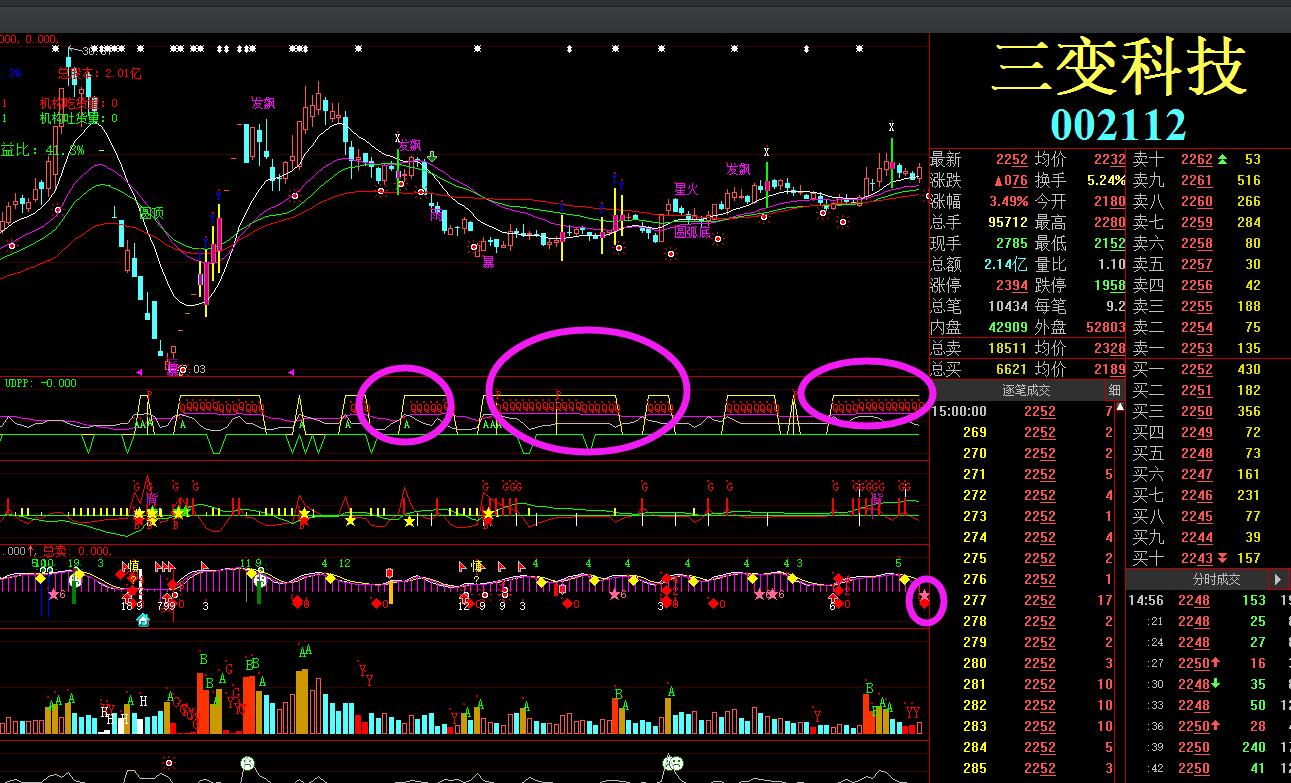Click the 星火 label on the candlestick chart

[x=685, y=188]
